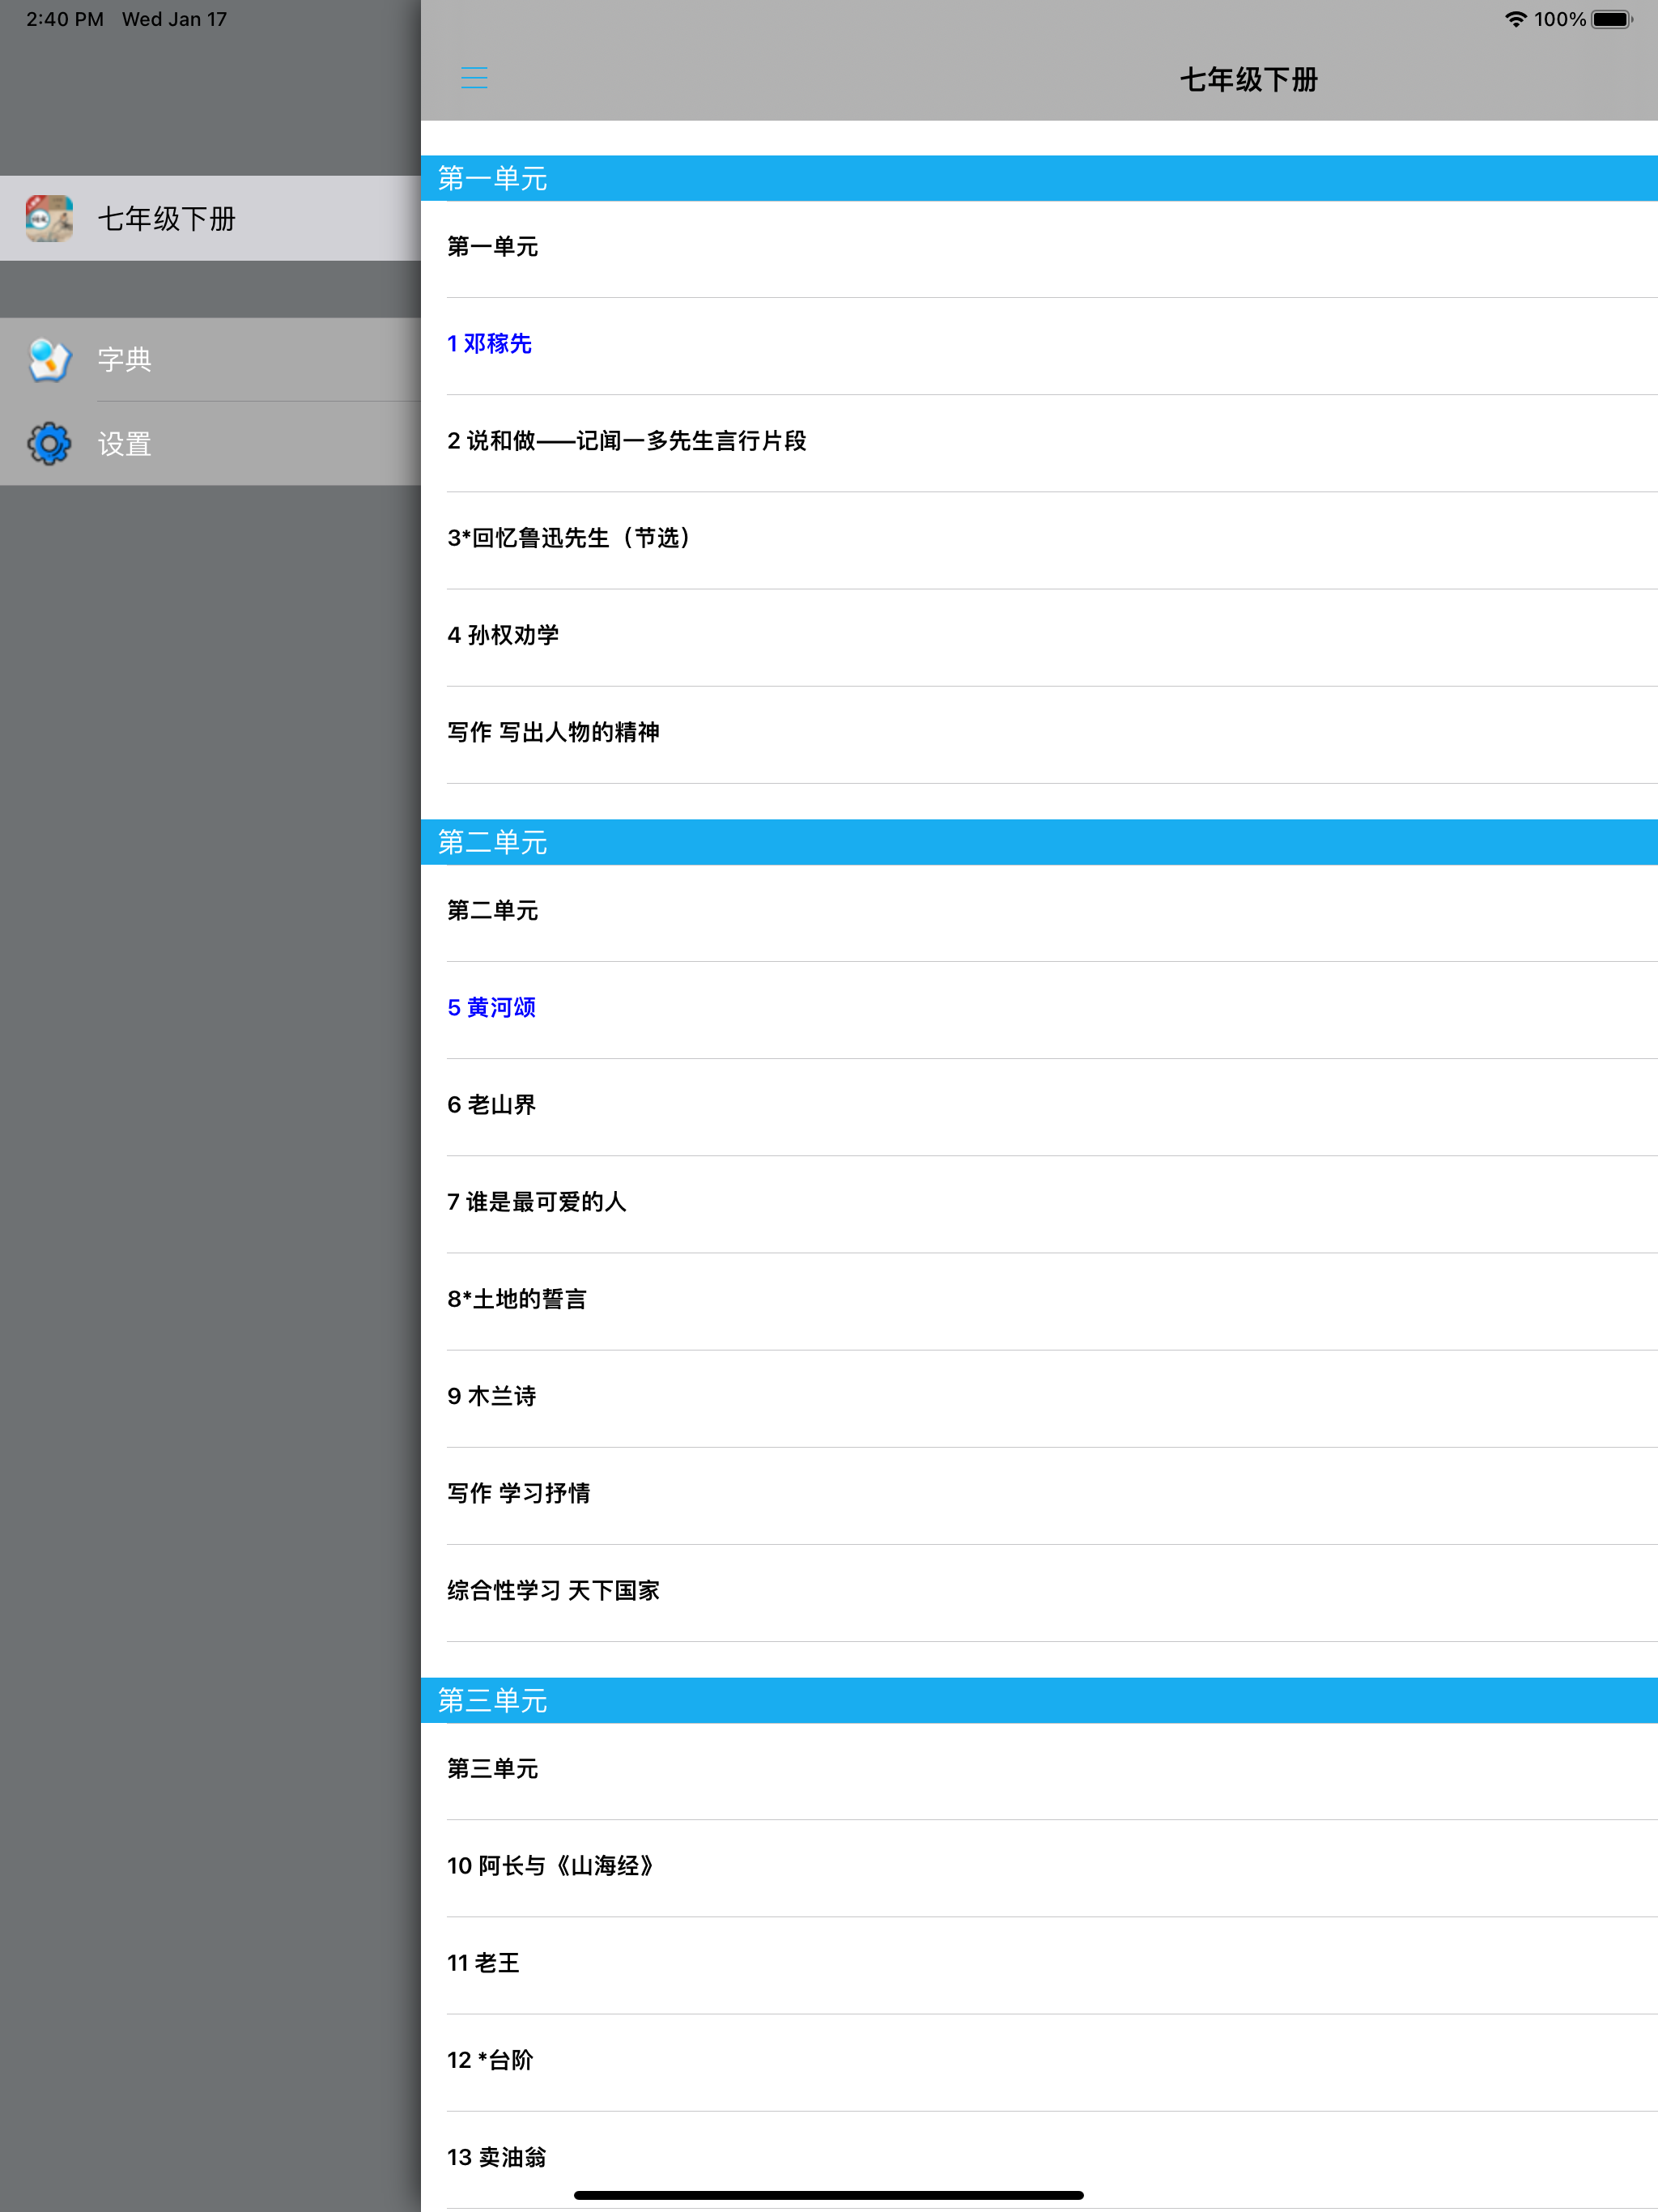Tap the home indicator bar
The height and width of the screenshot is (2212, 1658).
coord(829,2195)
